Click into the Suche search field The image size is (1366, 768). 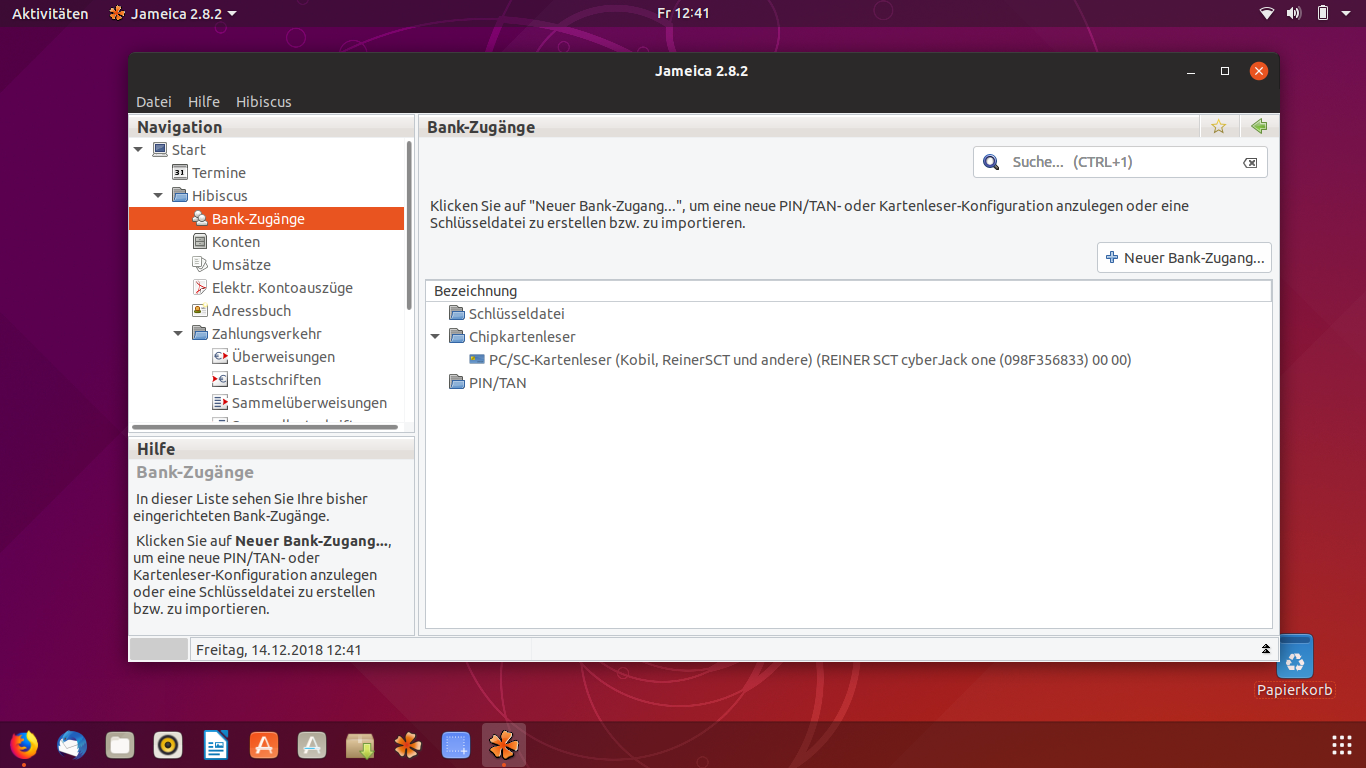coord(1120,162)
